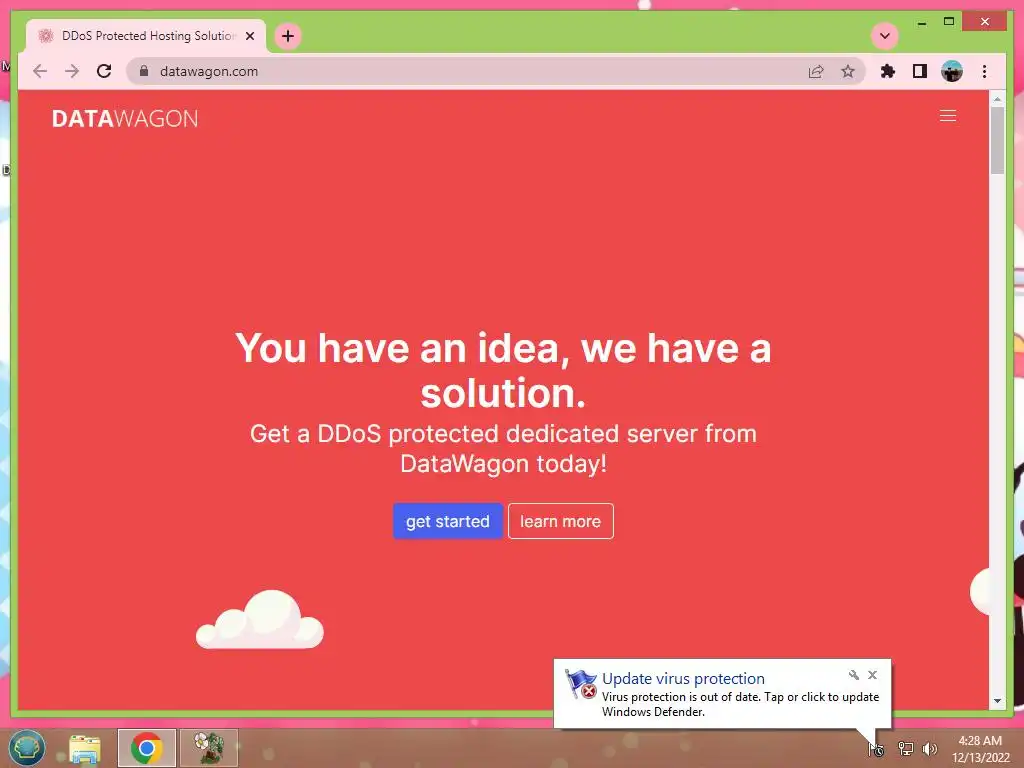Open the Chrome profile avatar
Viewport: 1024px width, 768px height.
(952, 71)
